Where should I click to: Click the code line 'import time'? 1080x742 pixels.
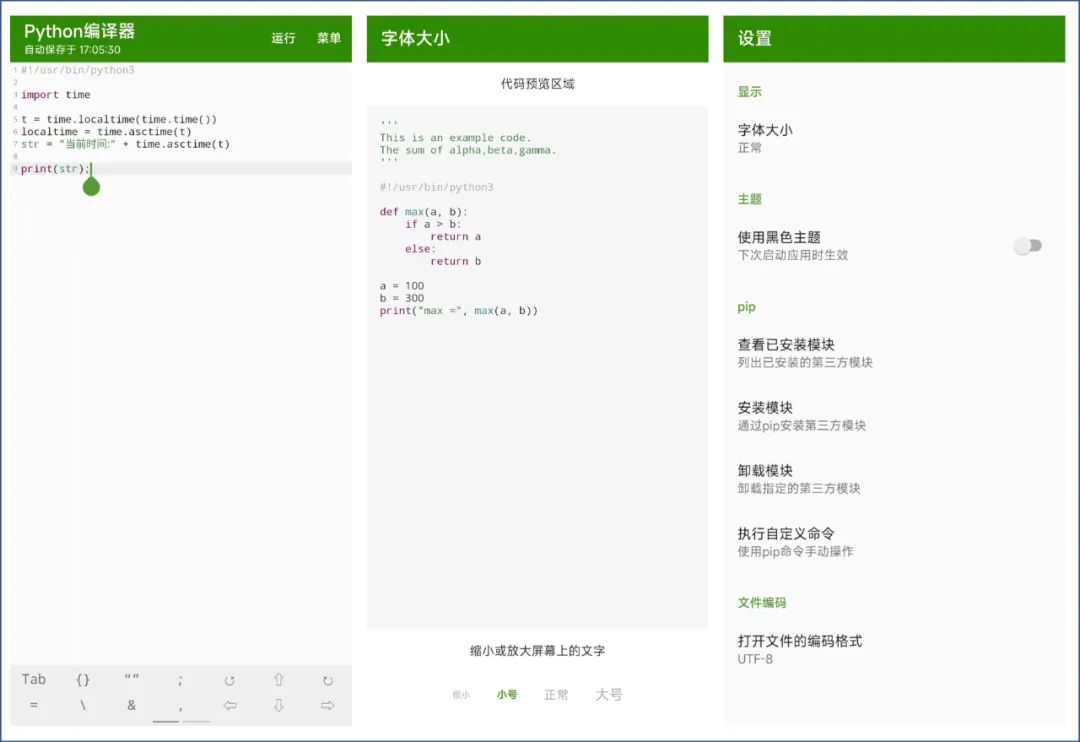[x=55, y=94]
